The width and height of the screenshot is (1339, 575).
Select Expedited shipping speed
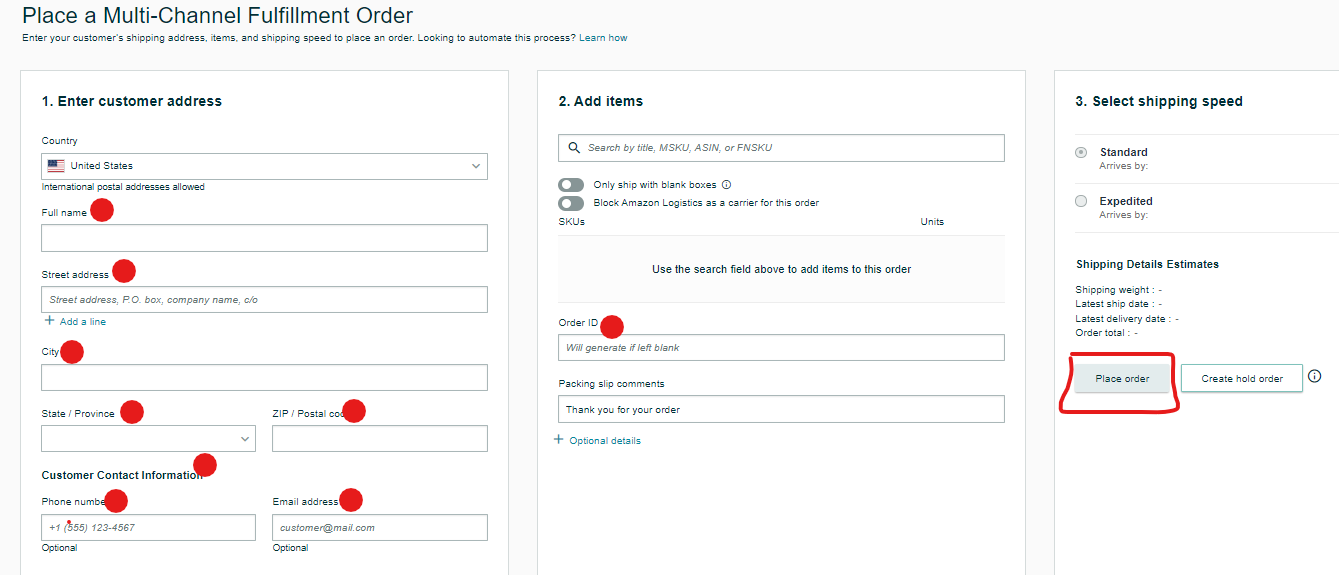[1081, 201]
